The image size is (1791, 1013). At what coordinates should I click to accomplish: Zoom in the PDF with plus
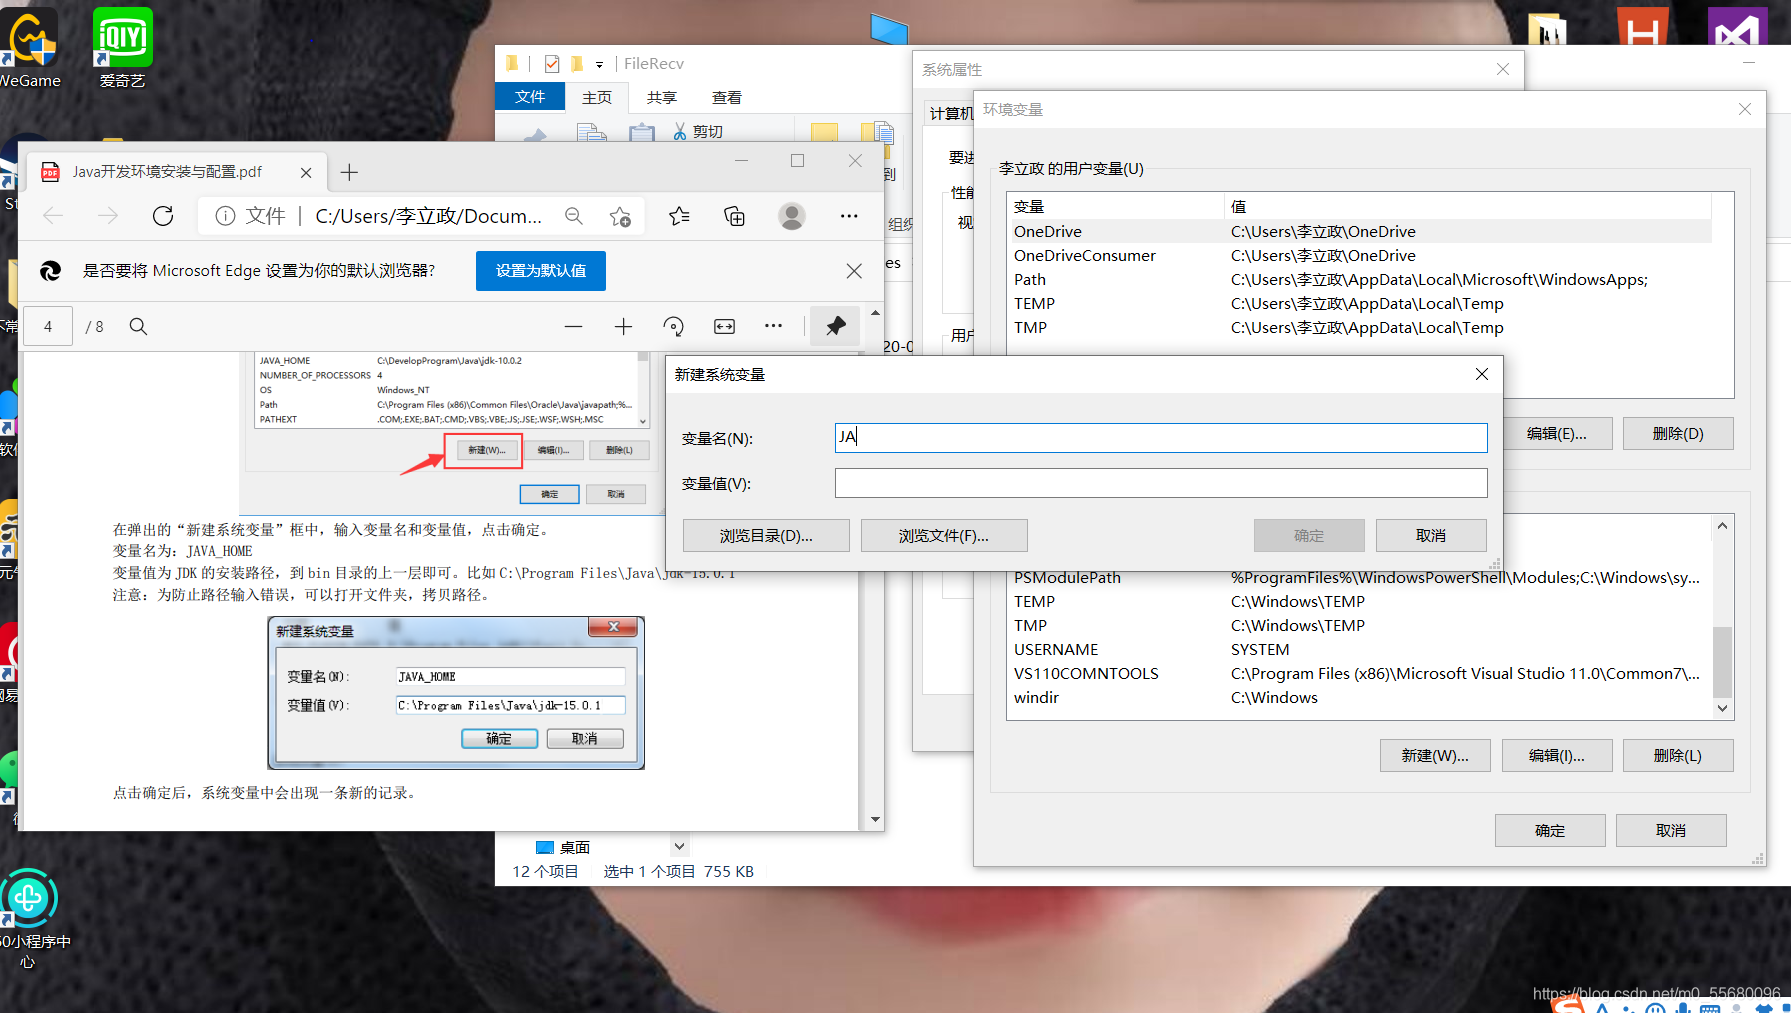click(x=623, y=326)
